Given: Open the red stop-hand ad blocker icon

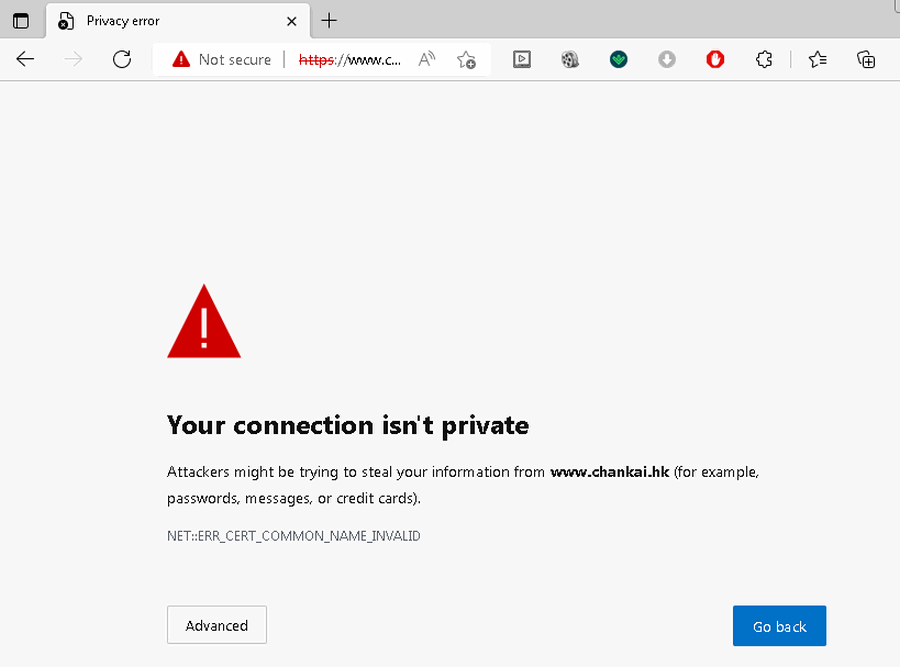Looking at the screenshot, I should coord(715,60).
